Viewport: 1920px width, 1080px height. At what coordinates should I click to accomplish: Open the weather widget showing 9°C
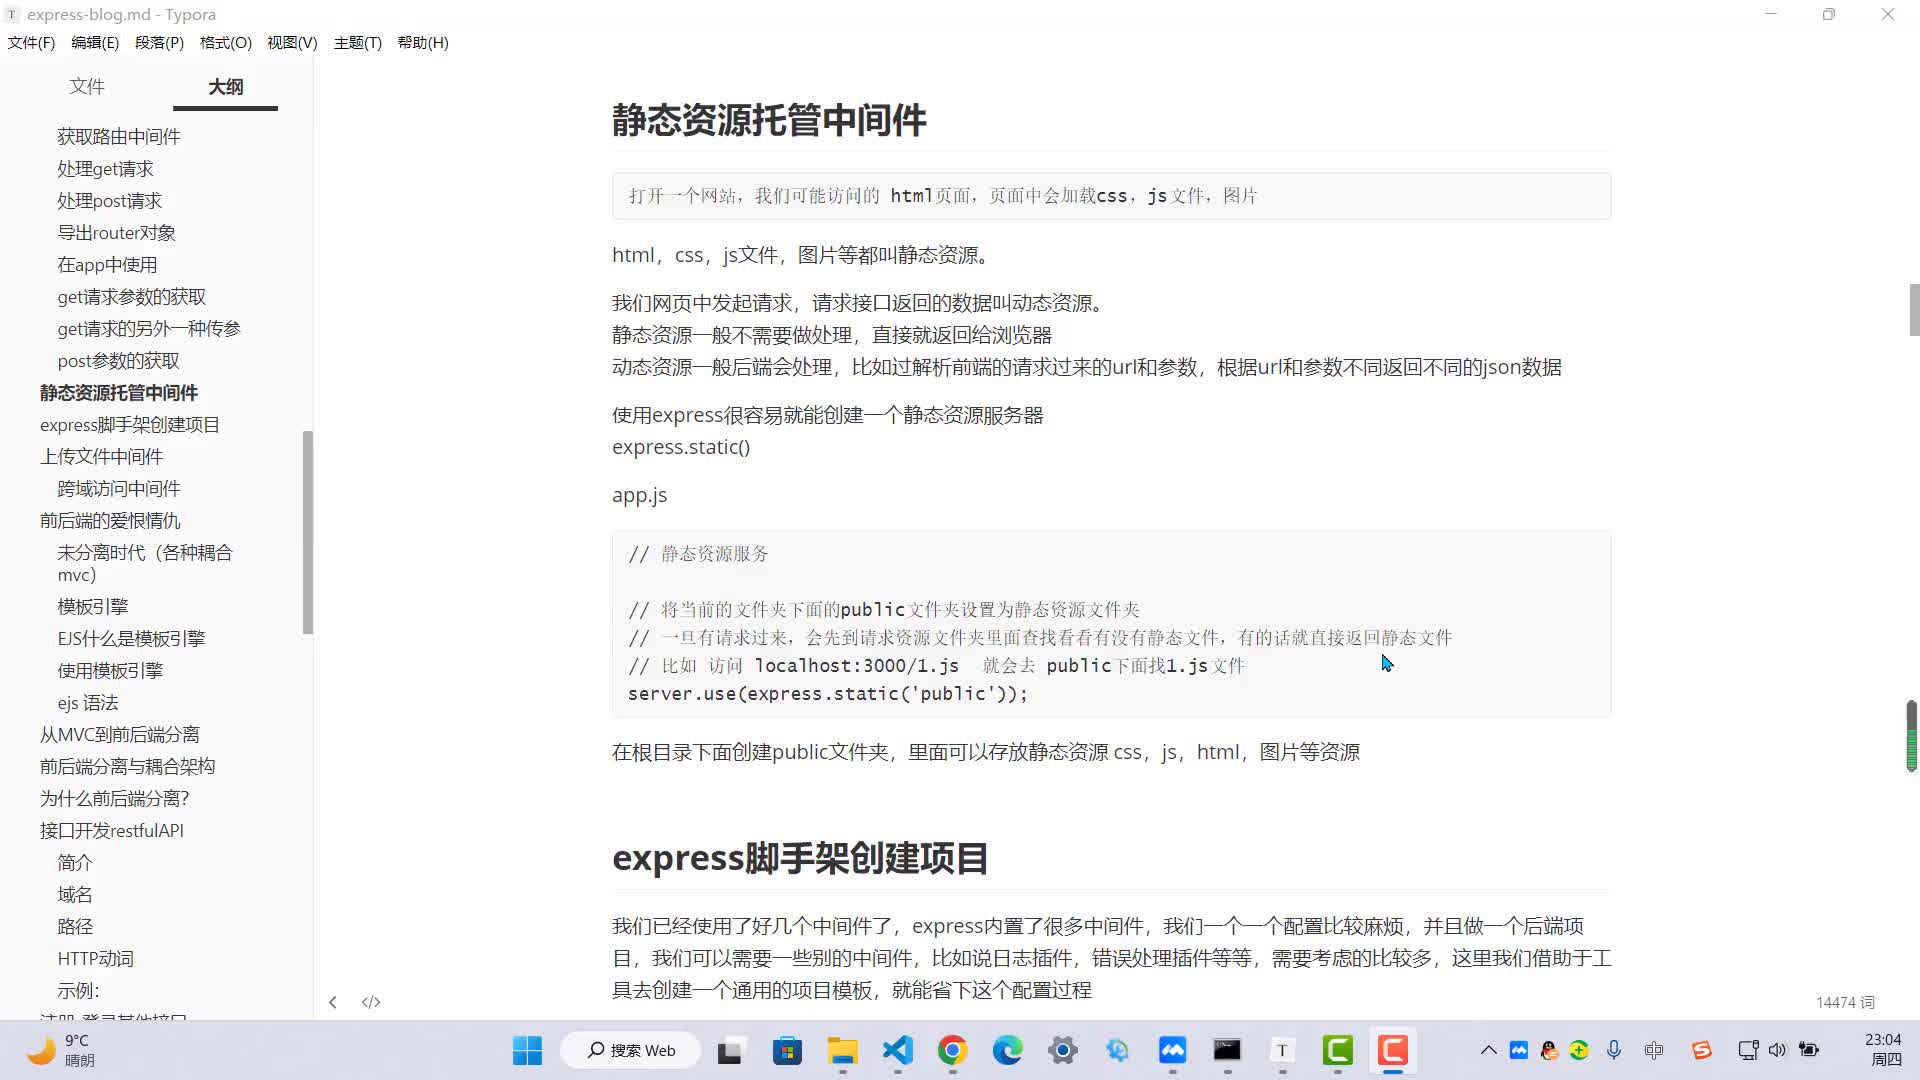pos(60,1050)
